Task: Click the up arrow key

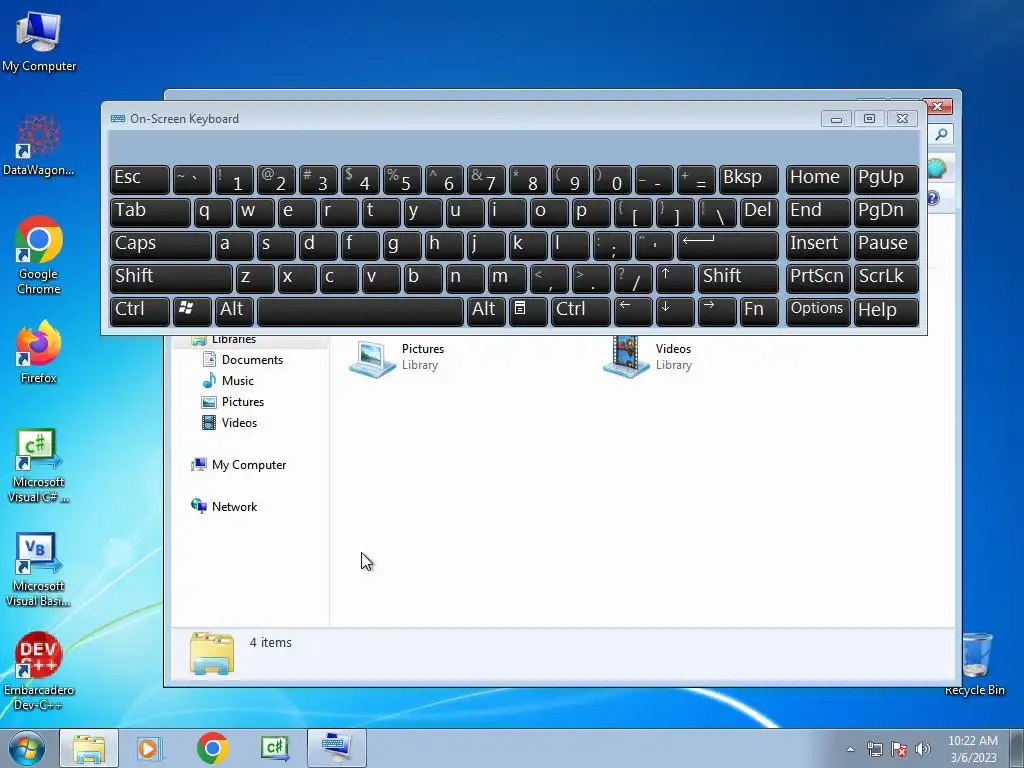Action: (x=675, y=278)
